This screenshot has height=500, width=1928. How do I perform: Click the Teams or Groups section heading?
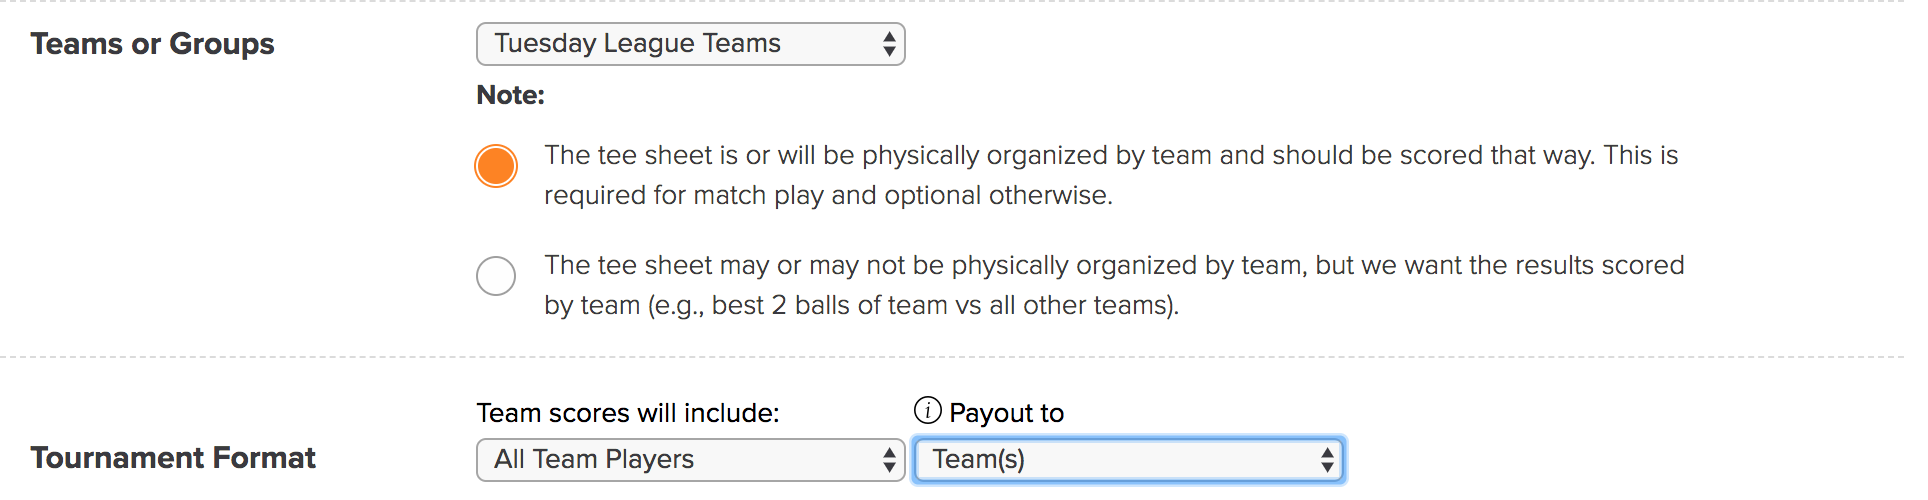(x=152, y=44)
